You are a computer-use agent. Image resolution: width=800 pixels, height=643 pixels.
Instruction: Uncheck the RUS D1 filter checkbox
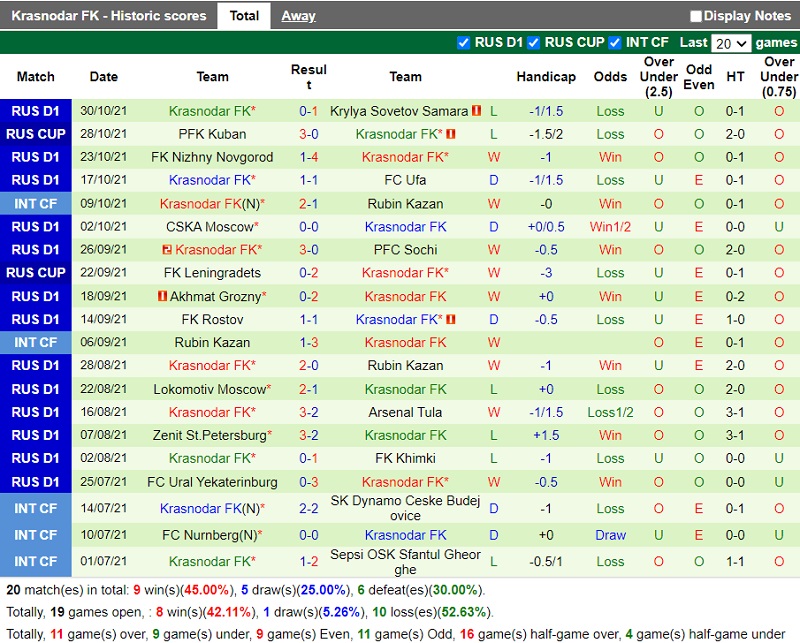click(x=463, y=43)
